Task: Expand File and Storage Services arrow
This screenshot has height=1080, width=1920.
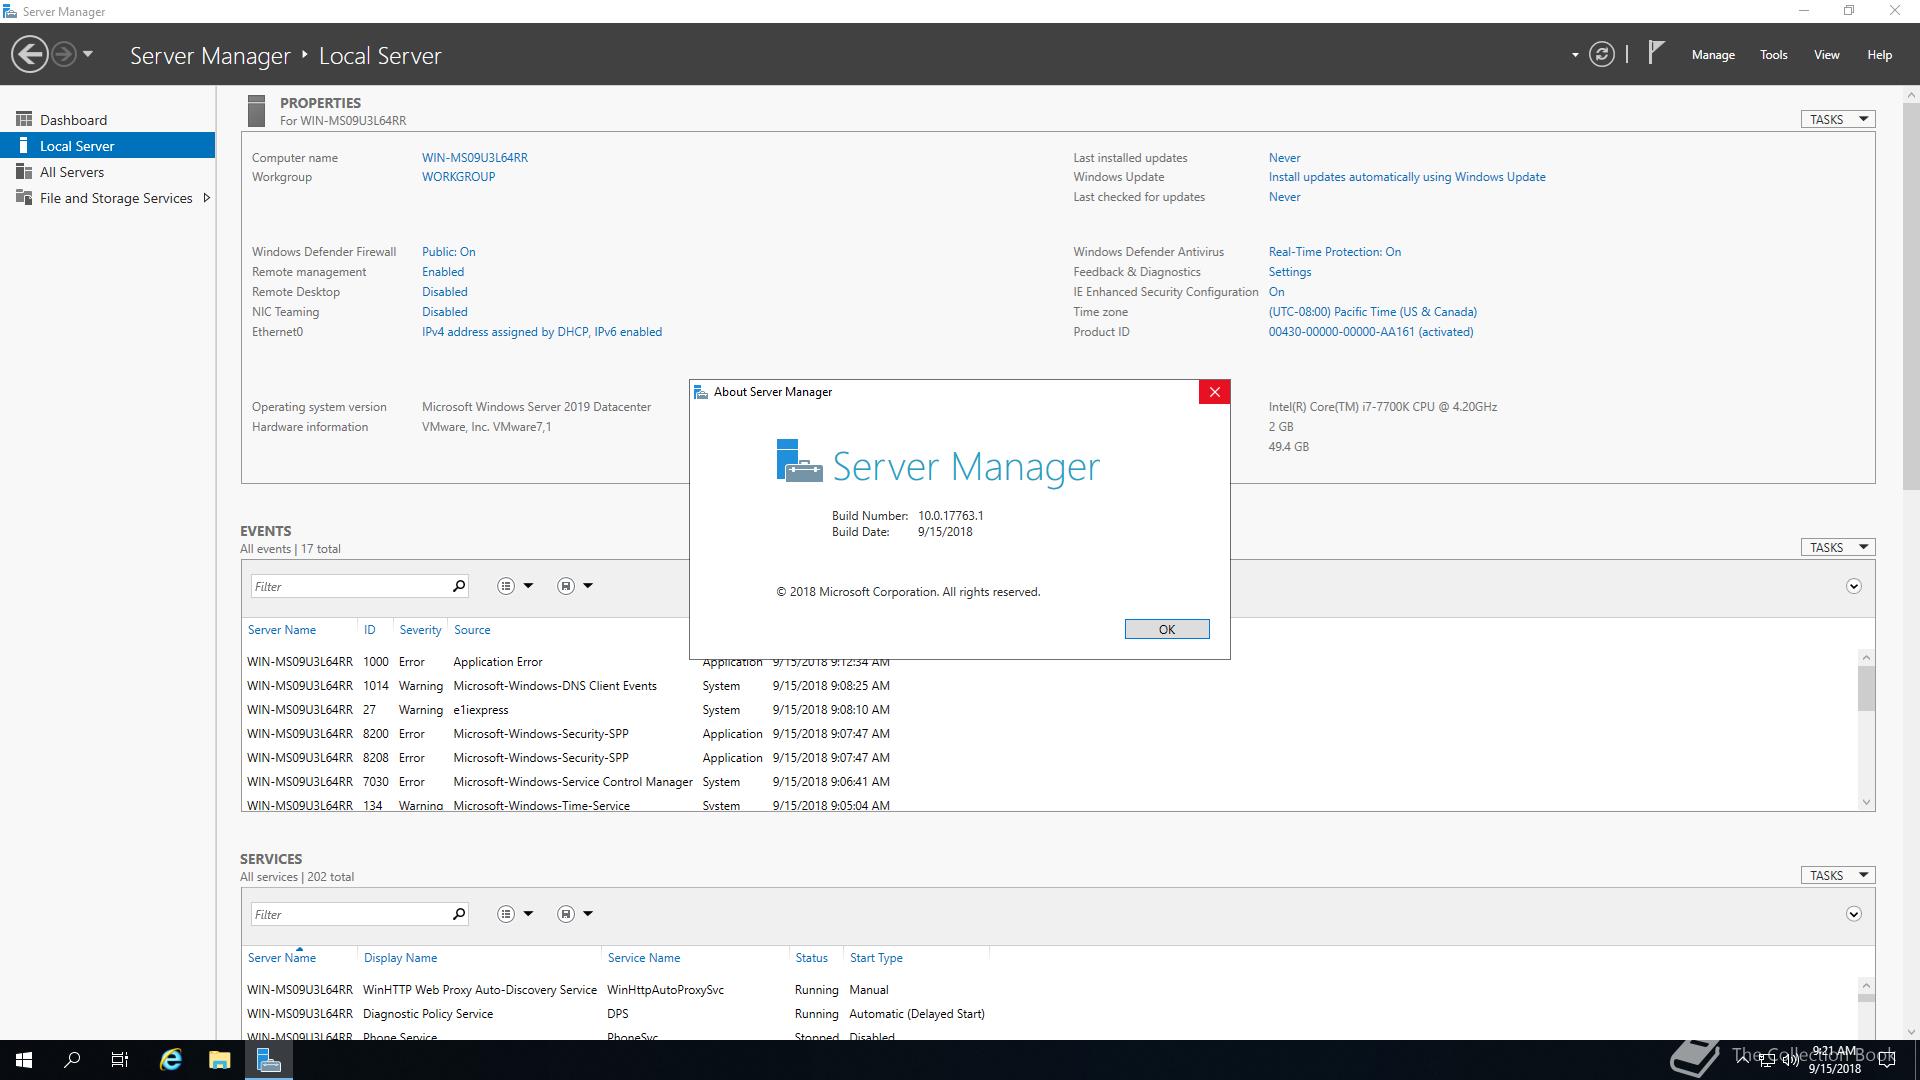Action: tap(206, 198)
